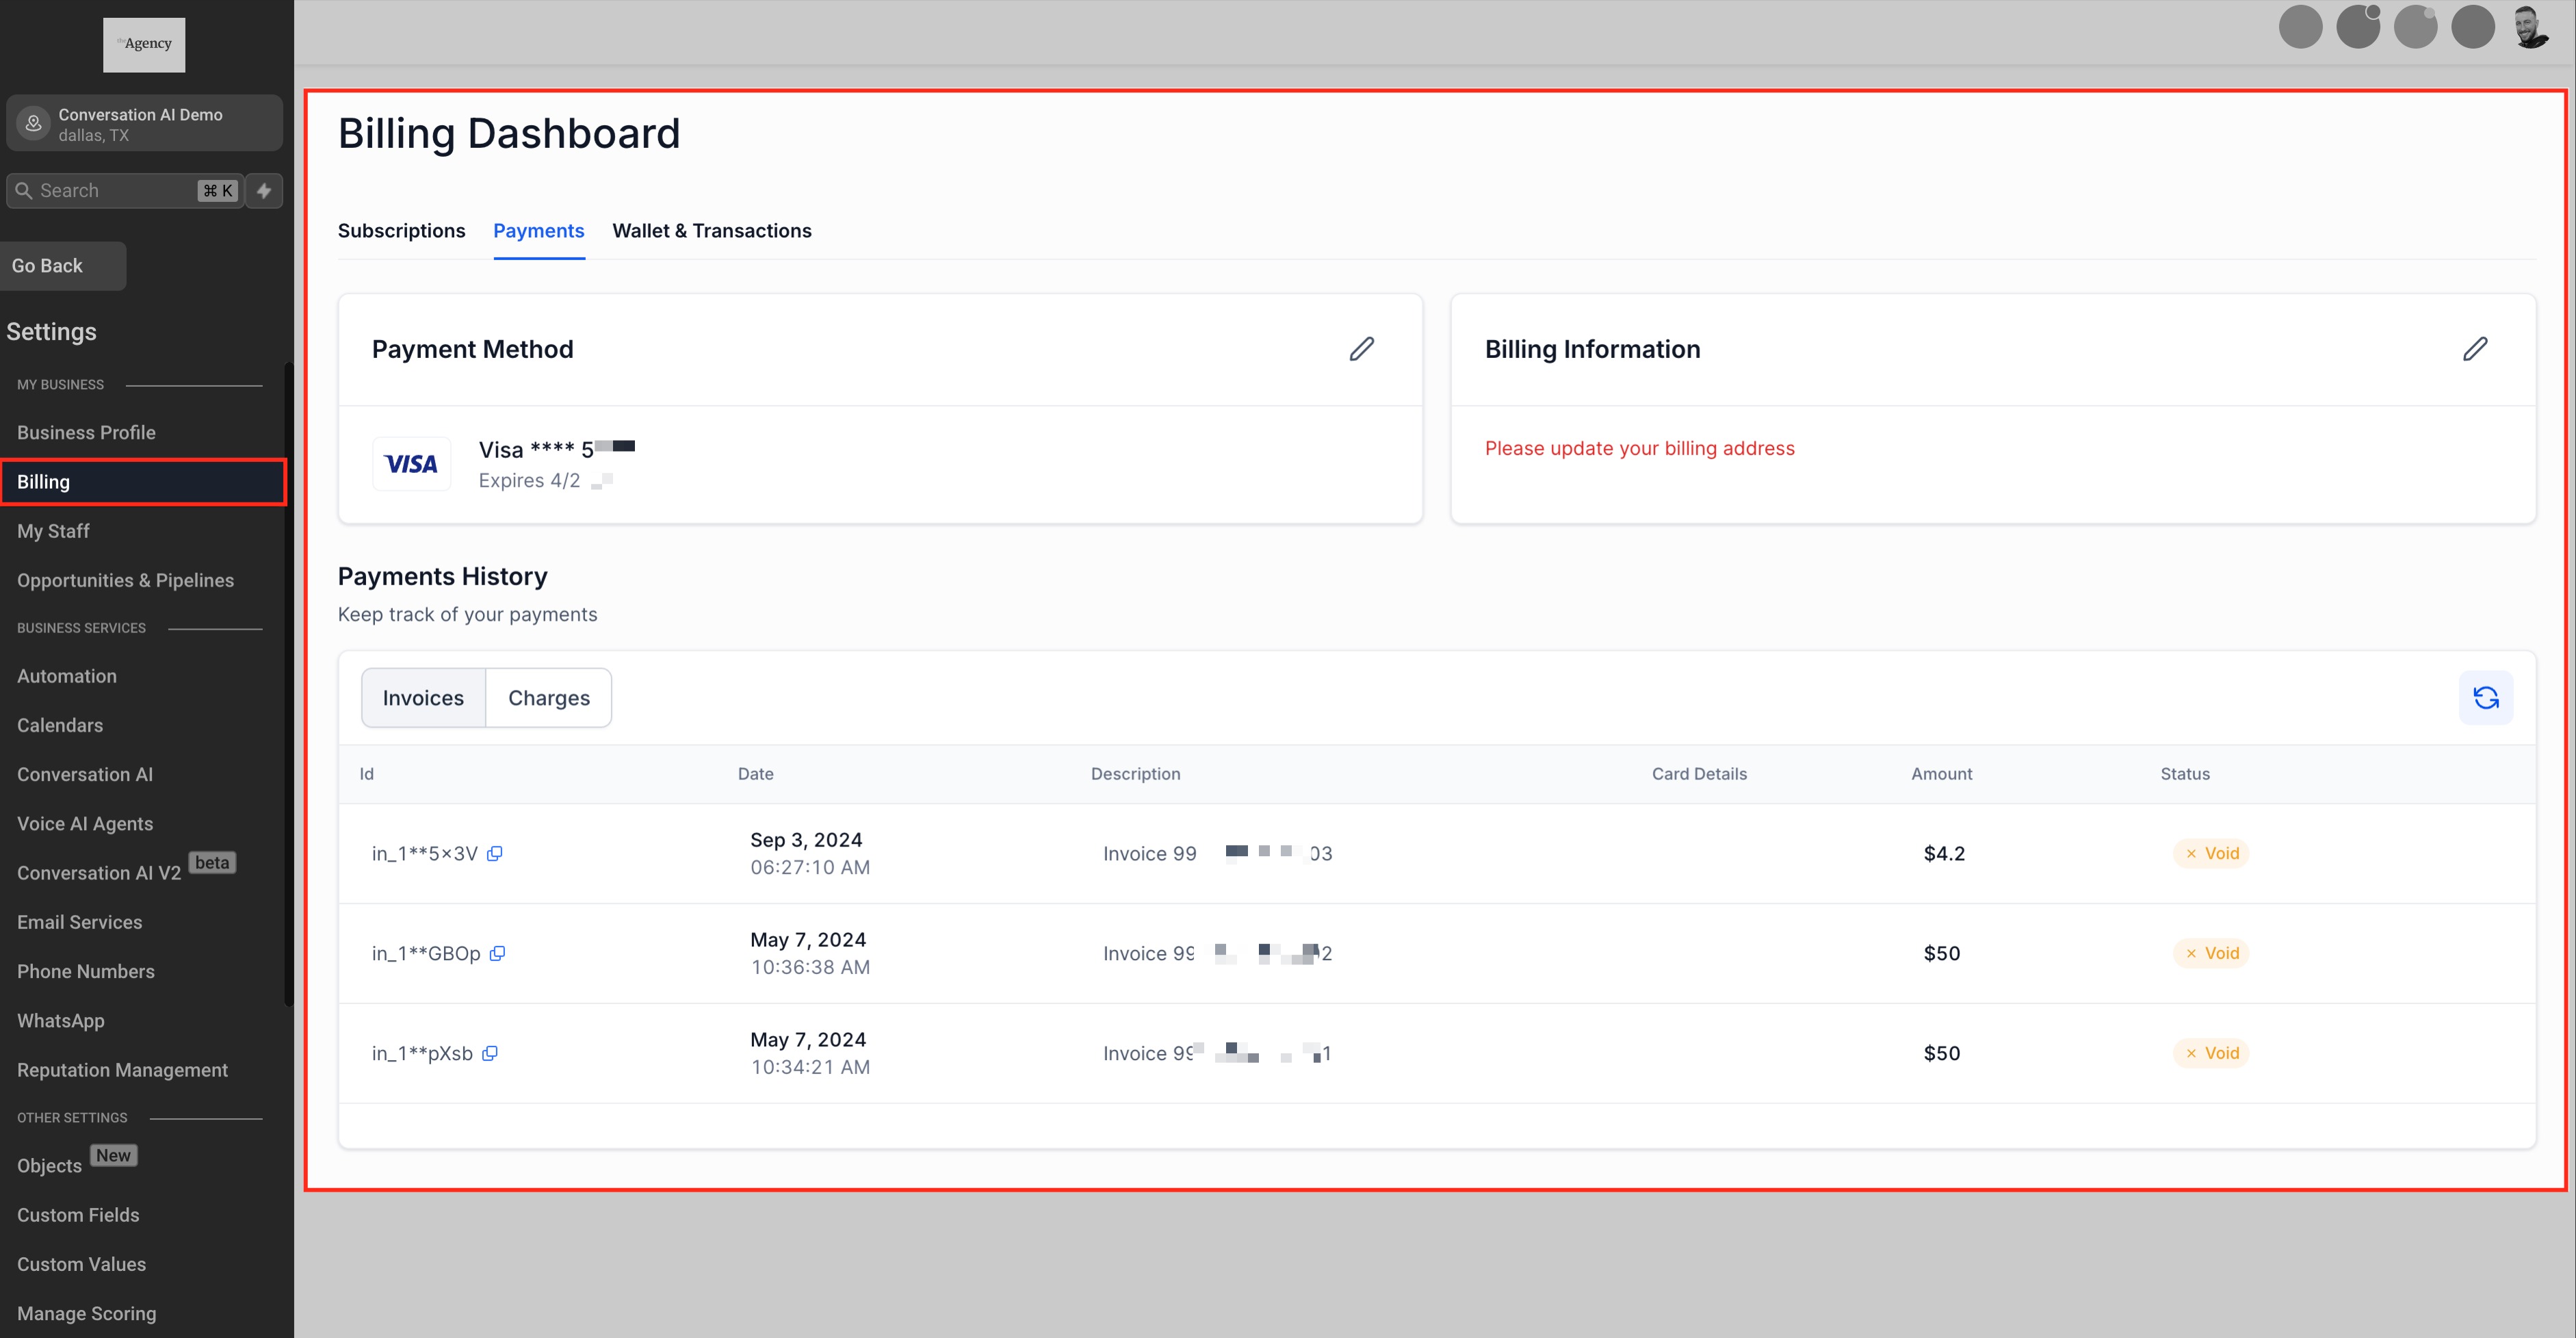Click the lightning bolt quick actions icon
The height and width of the screenshot is (1338, 2576).
click(264, 190)
